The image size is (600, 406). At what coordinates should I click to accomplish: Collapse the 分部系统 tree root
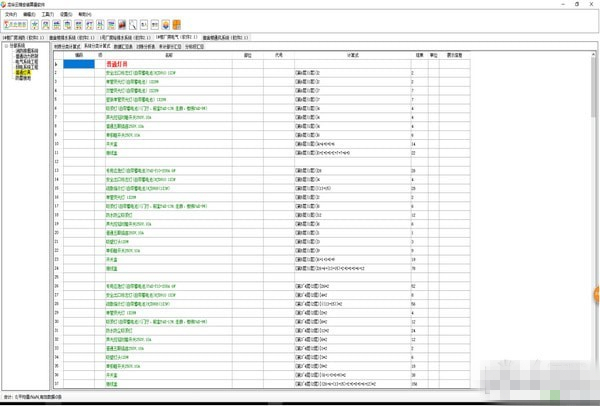[x=6, y=46]
